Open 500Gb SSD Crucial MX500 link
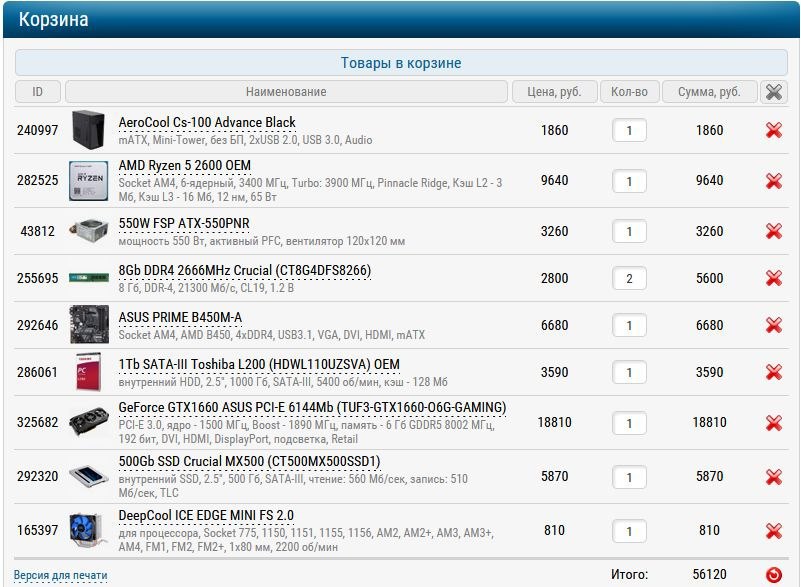The width and height of the screenshot is (801, 587). (x=249, y=461)
